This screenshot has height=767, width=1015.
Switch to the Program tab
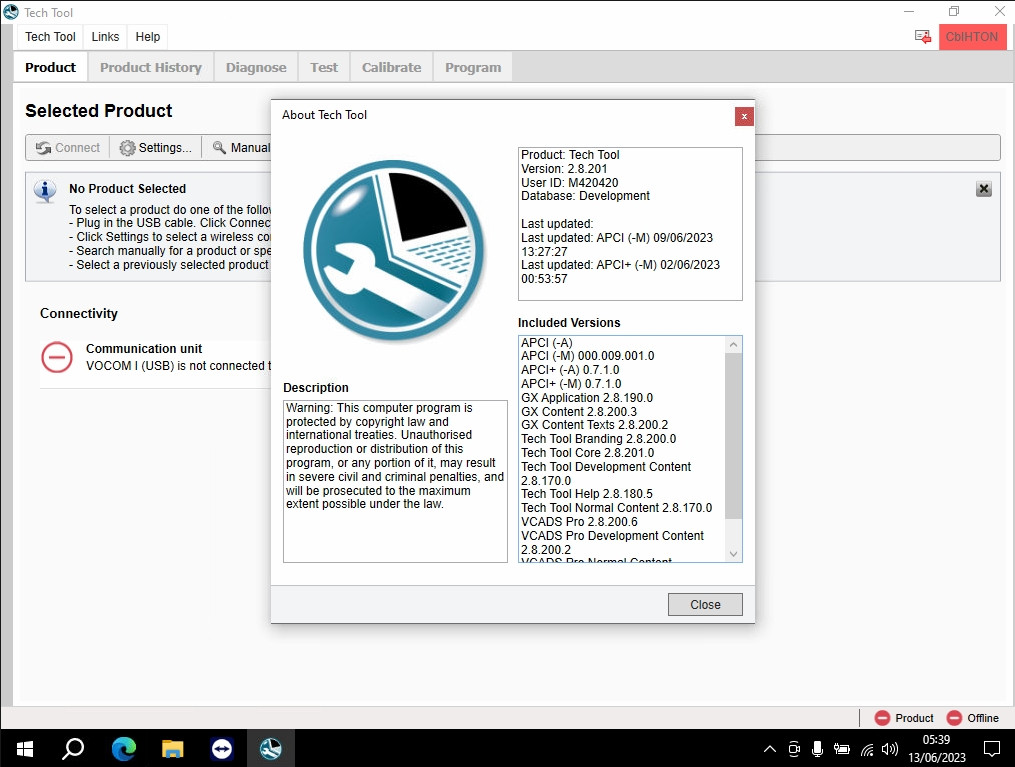tap(473, 67)
